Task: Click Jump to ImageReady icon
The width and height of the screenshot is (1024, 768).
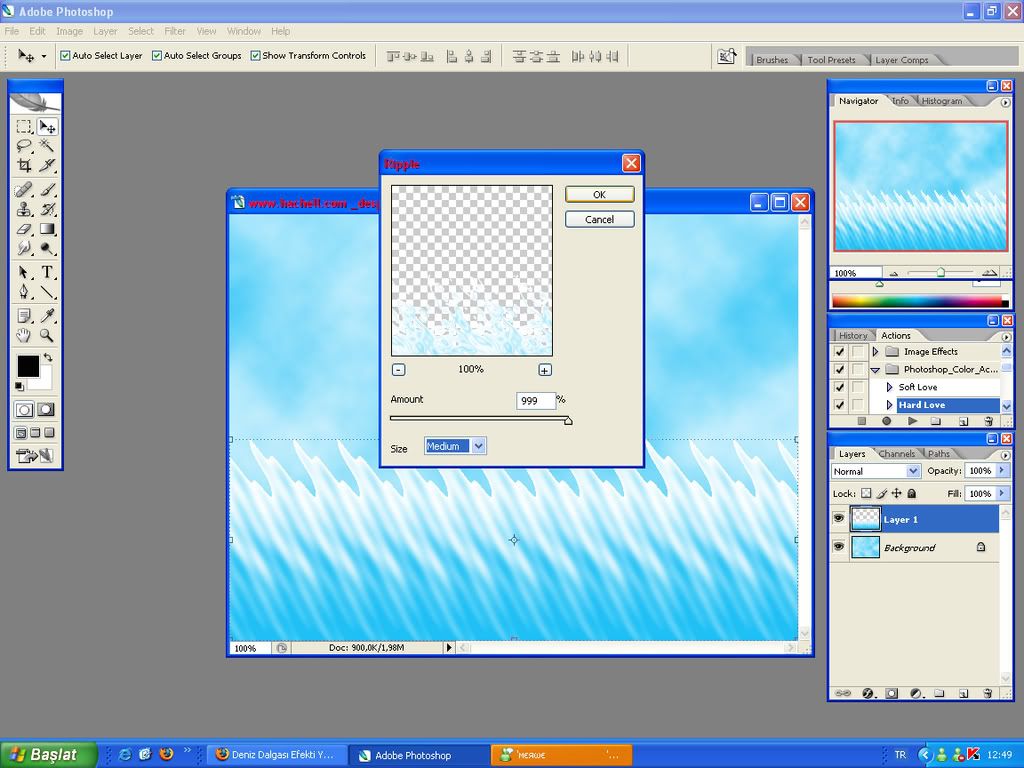Action: [27, 456]
